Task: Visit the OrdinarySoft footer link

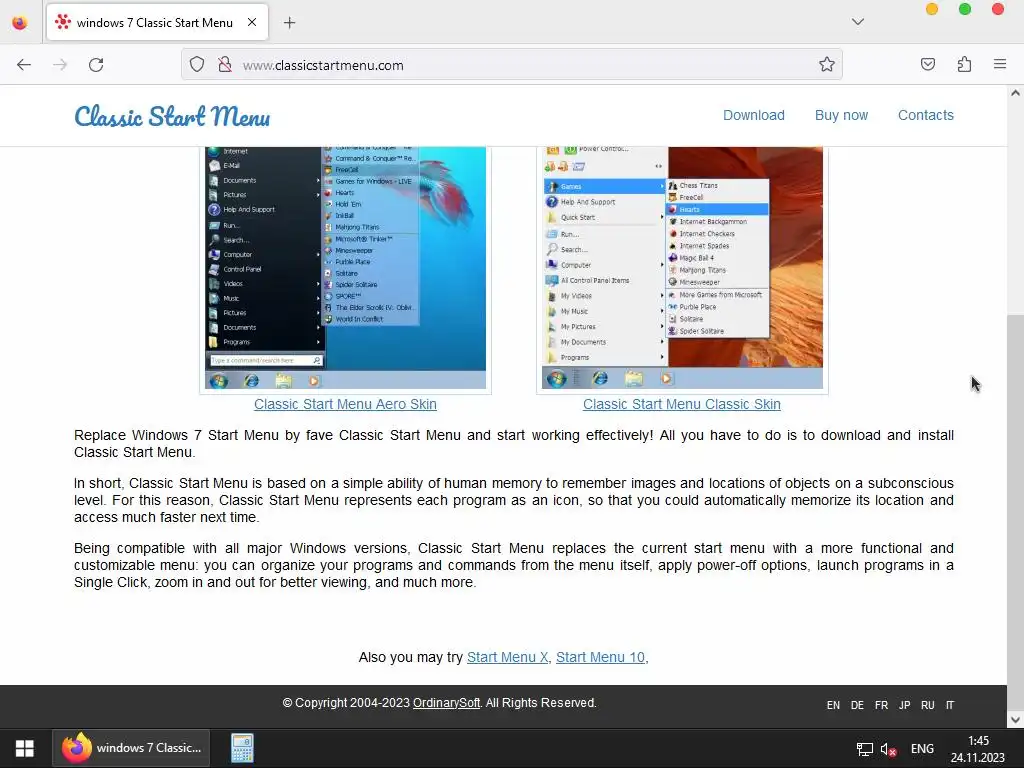Action: click(x=446, y=703)
